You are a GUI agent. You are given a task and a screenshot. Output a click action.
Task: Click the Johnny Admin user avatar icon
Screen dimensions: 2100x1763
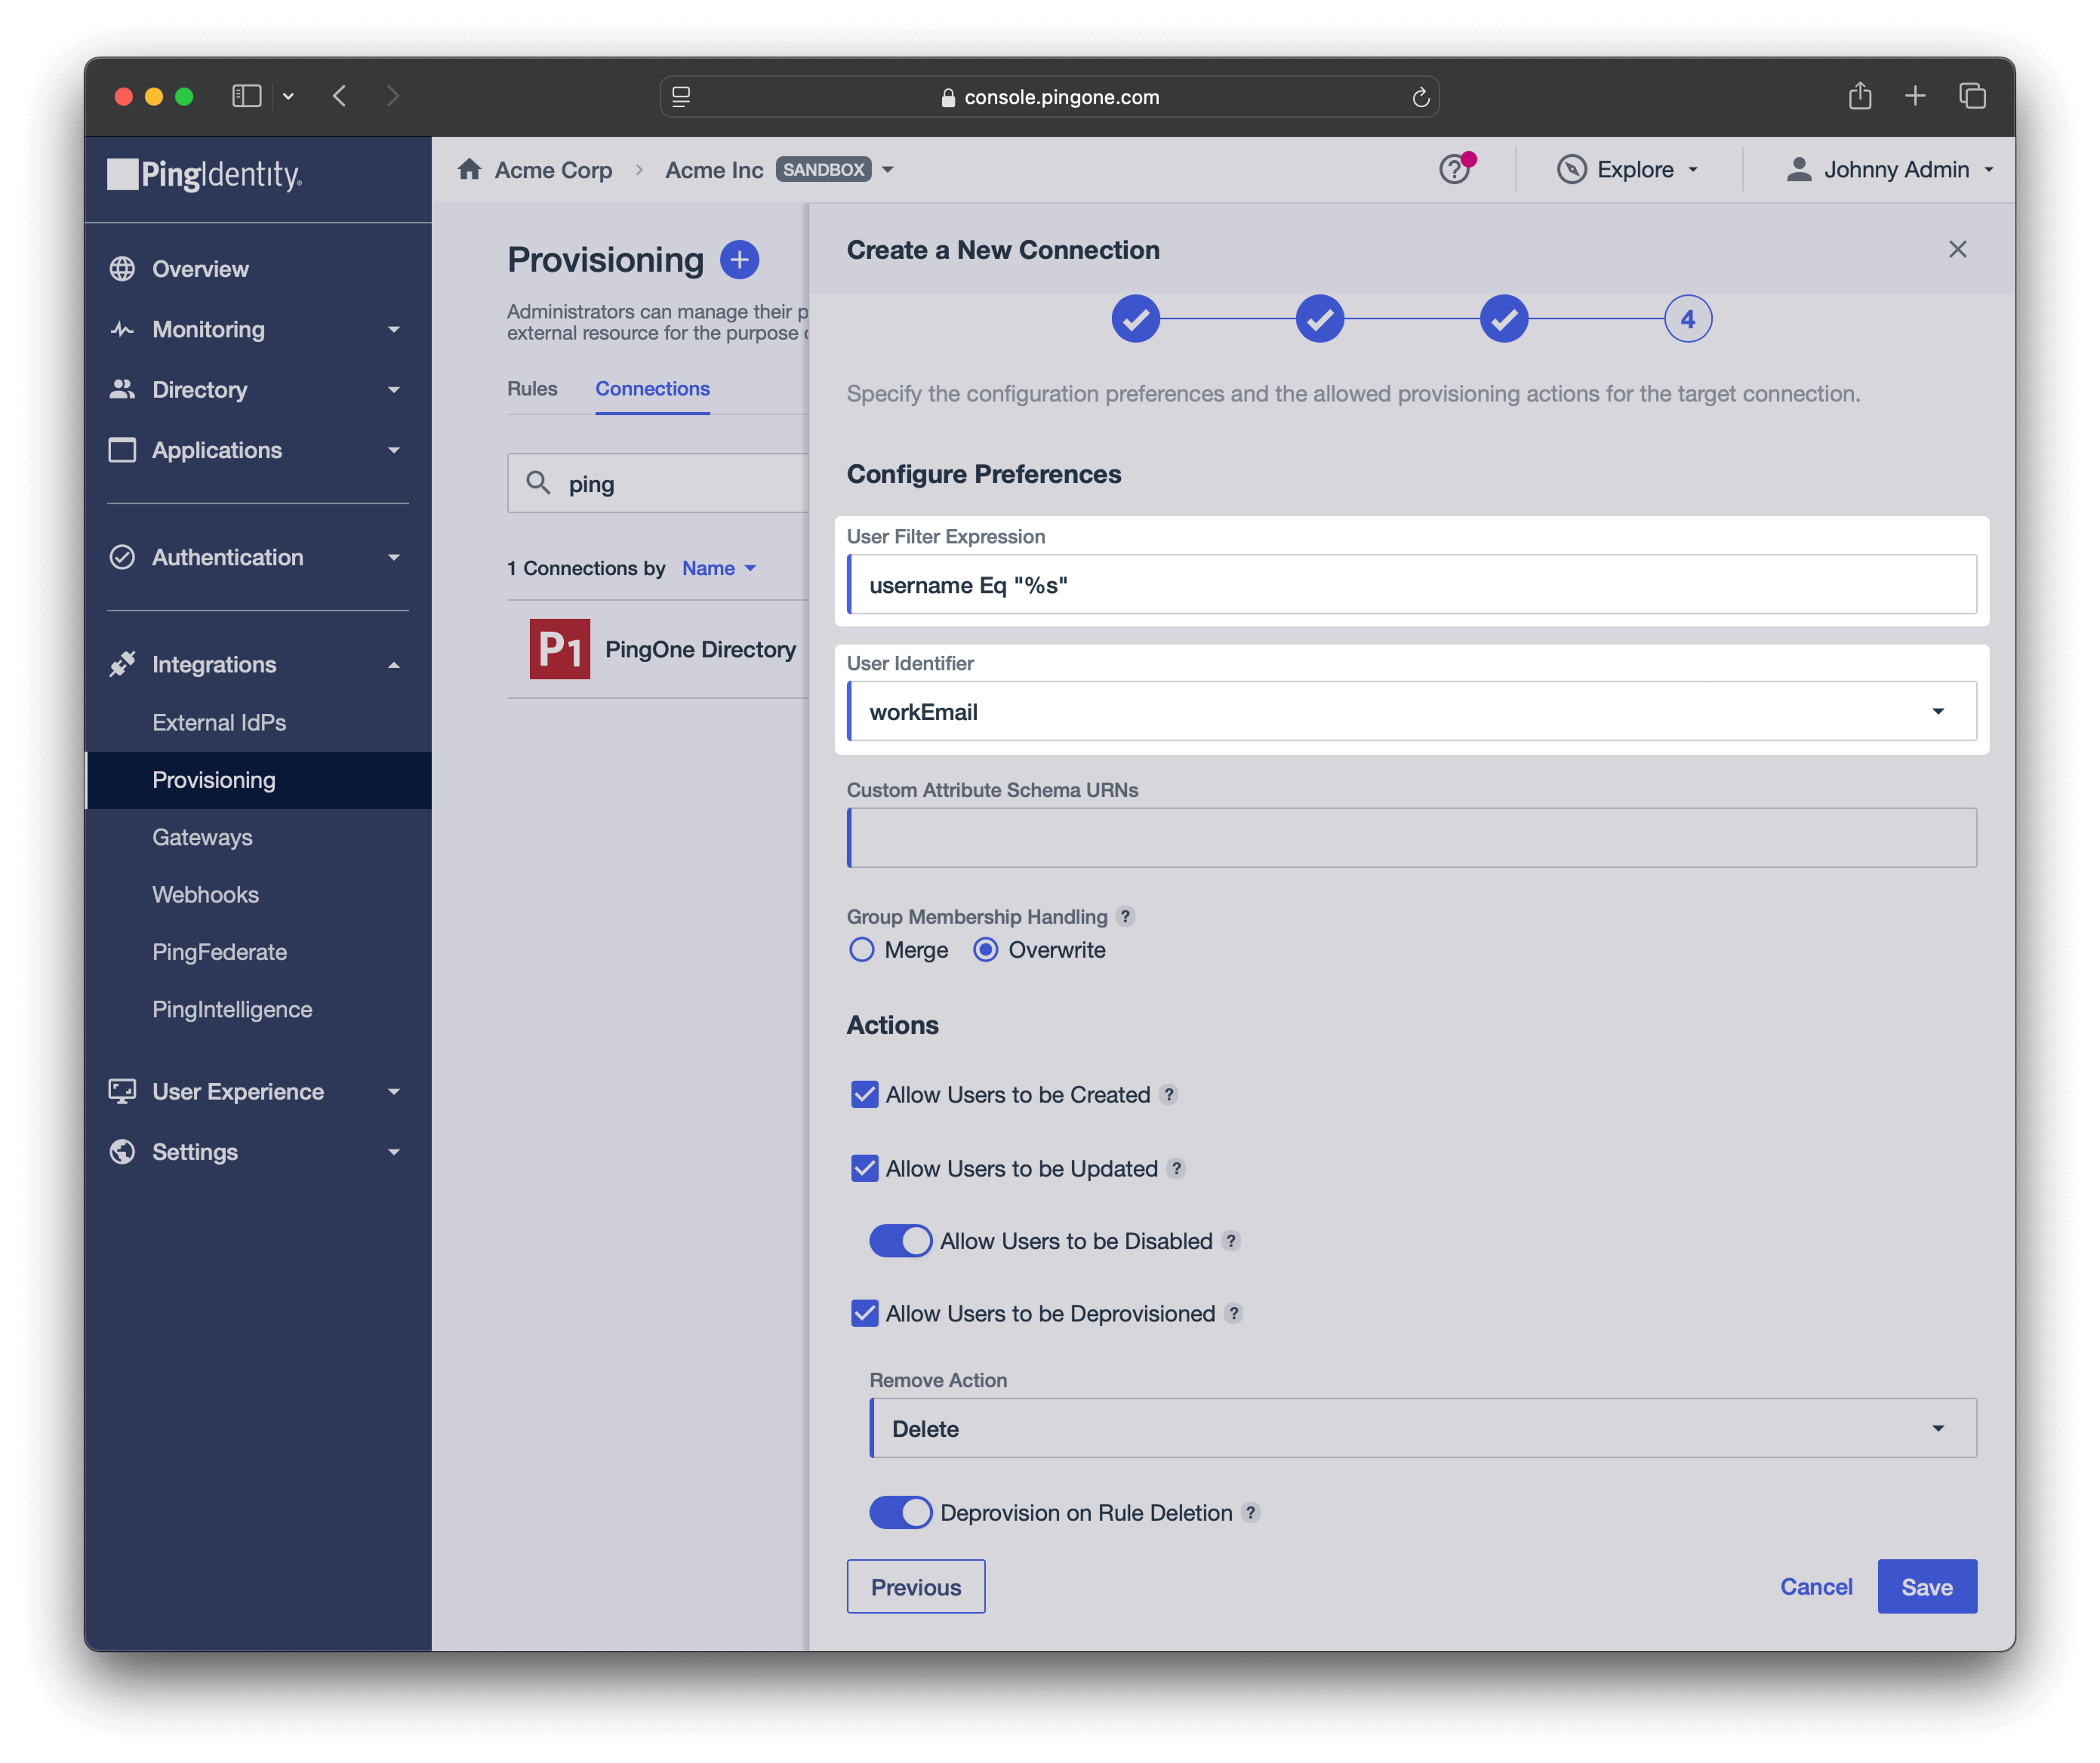coord(1799,169)
